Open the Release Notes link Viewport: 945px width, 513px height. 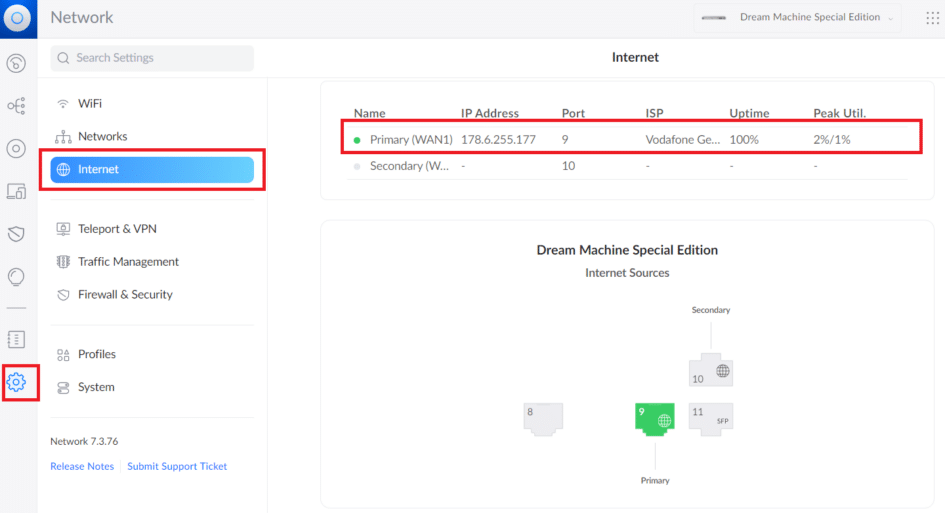(82, 467)
